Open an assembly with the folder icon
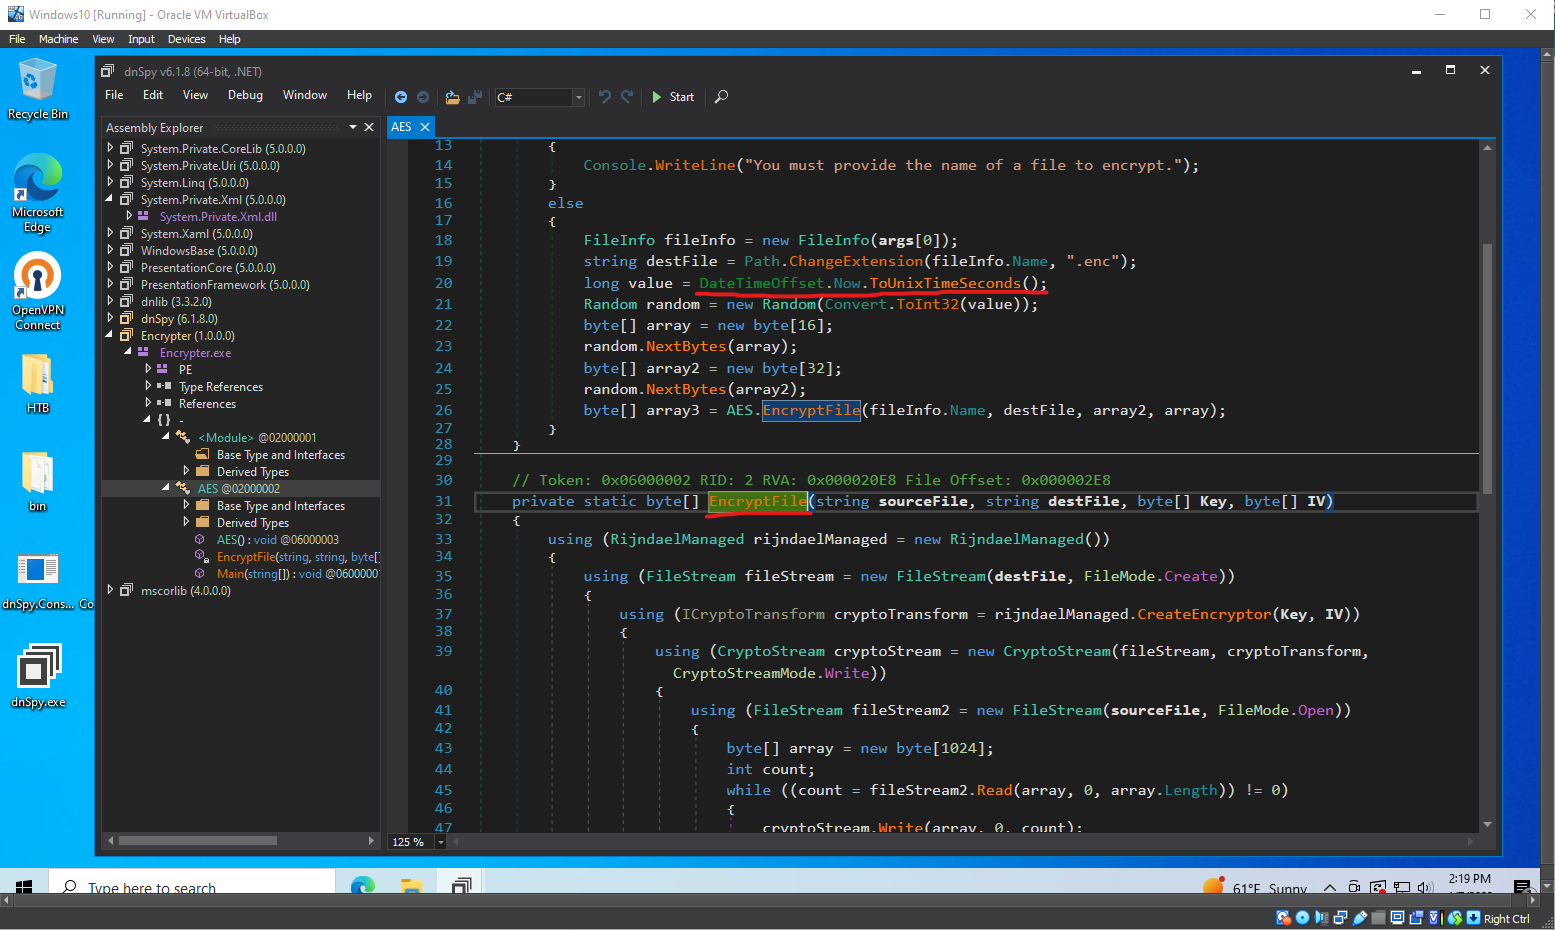1555x930 pixels. click(x=452, y=97)
